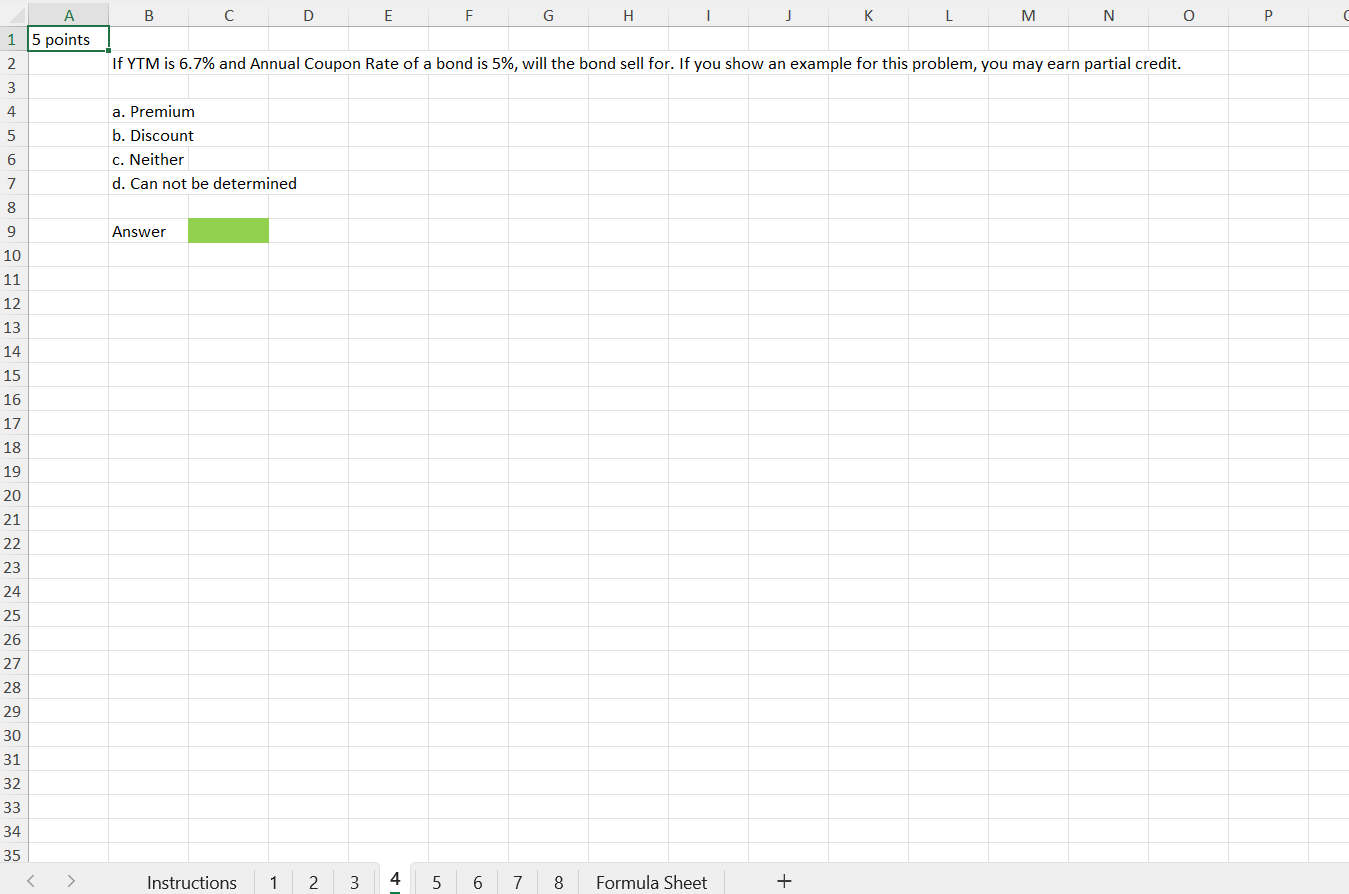Click the Select All corner triangle
1349x894 pixels.
(14, 15)
